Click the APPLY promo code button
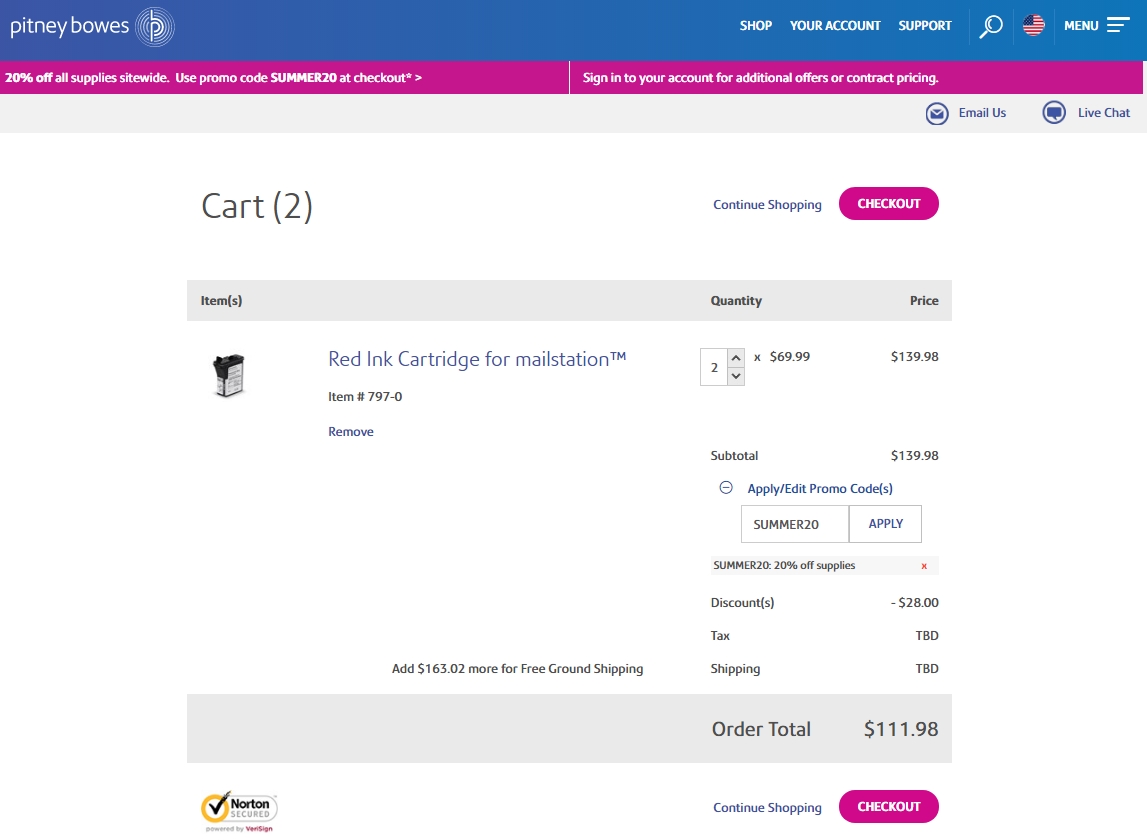 (885, 524)
